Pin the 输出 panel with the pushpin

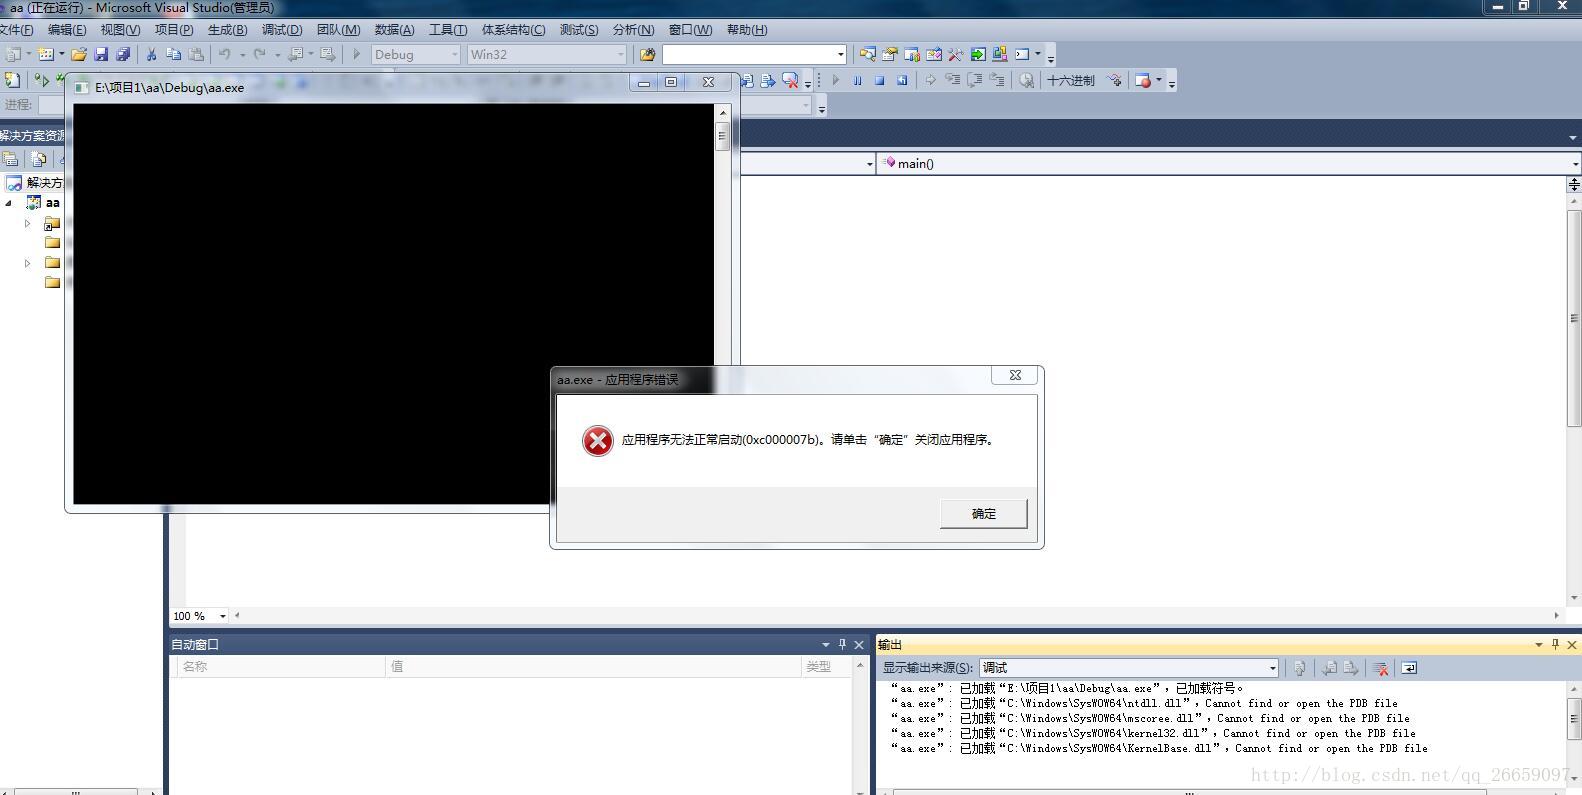[1555, 645]
